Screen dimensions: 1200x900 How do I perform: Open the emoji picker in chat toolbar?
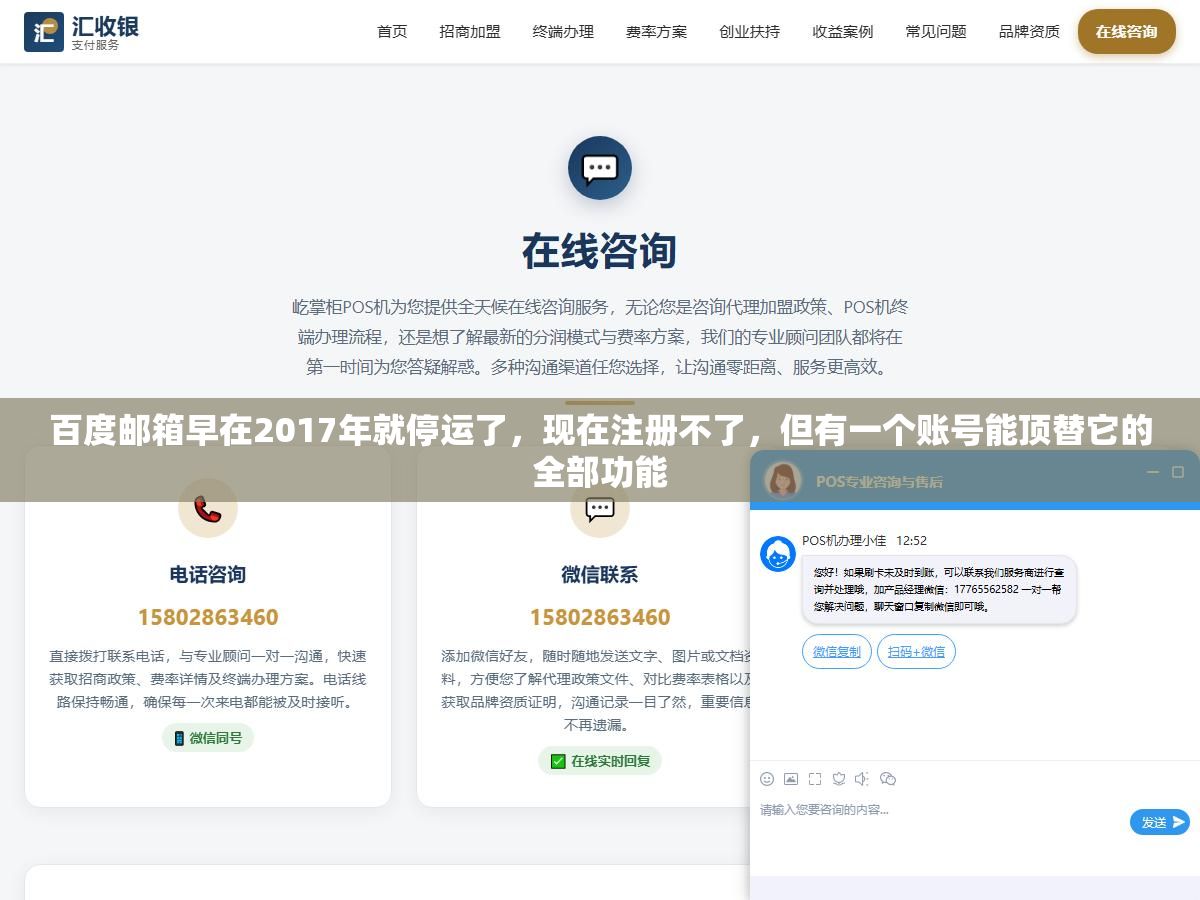[767, 778]
